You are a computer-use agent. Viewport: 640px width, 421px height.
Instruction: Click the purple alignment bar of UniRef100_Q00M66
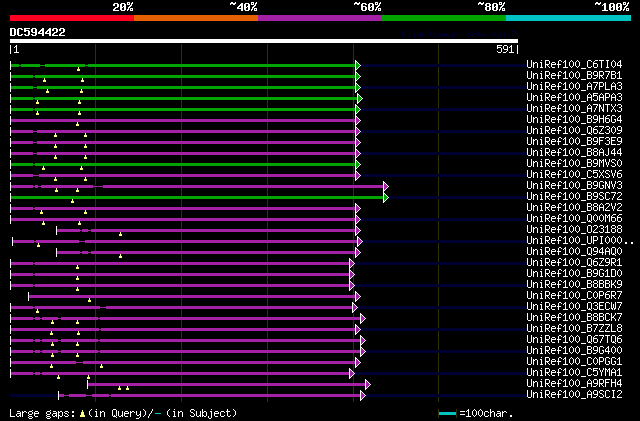[x=183, y=220]
